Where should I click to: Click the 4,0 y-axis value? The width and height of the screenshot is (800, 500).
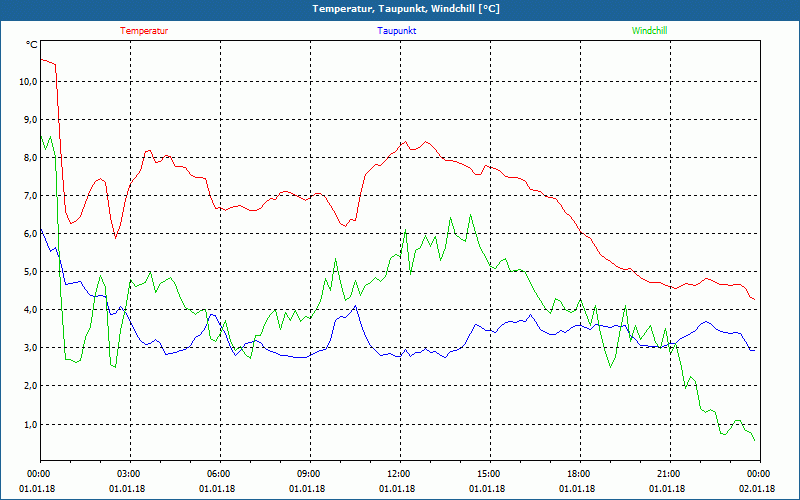click(x=31, y=310)
